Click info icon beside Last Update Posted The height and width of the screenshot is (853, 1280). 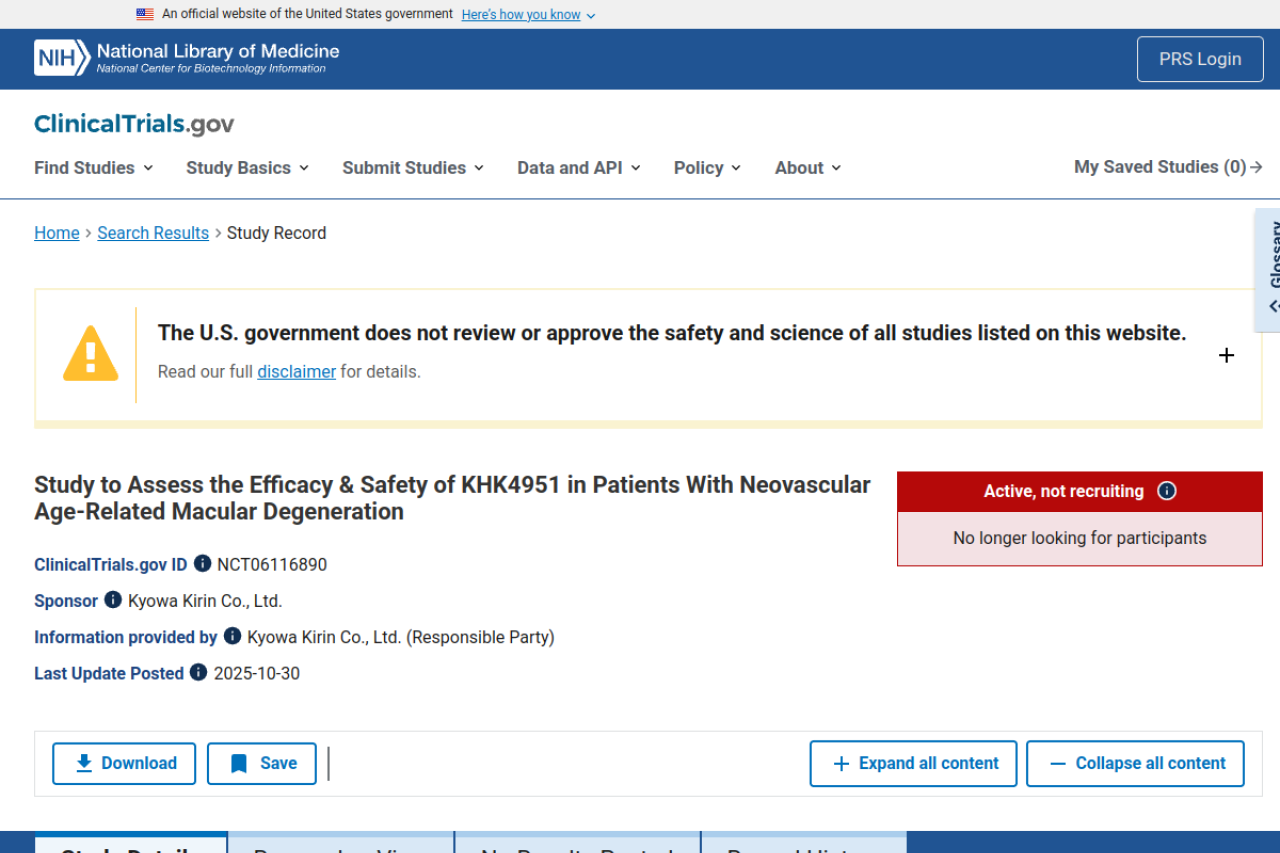point(198,672)
